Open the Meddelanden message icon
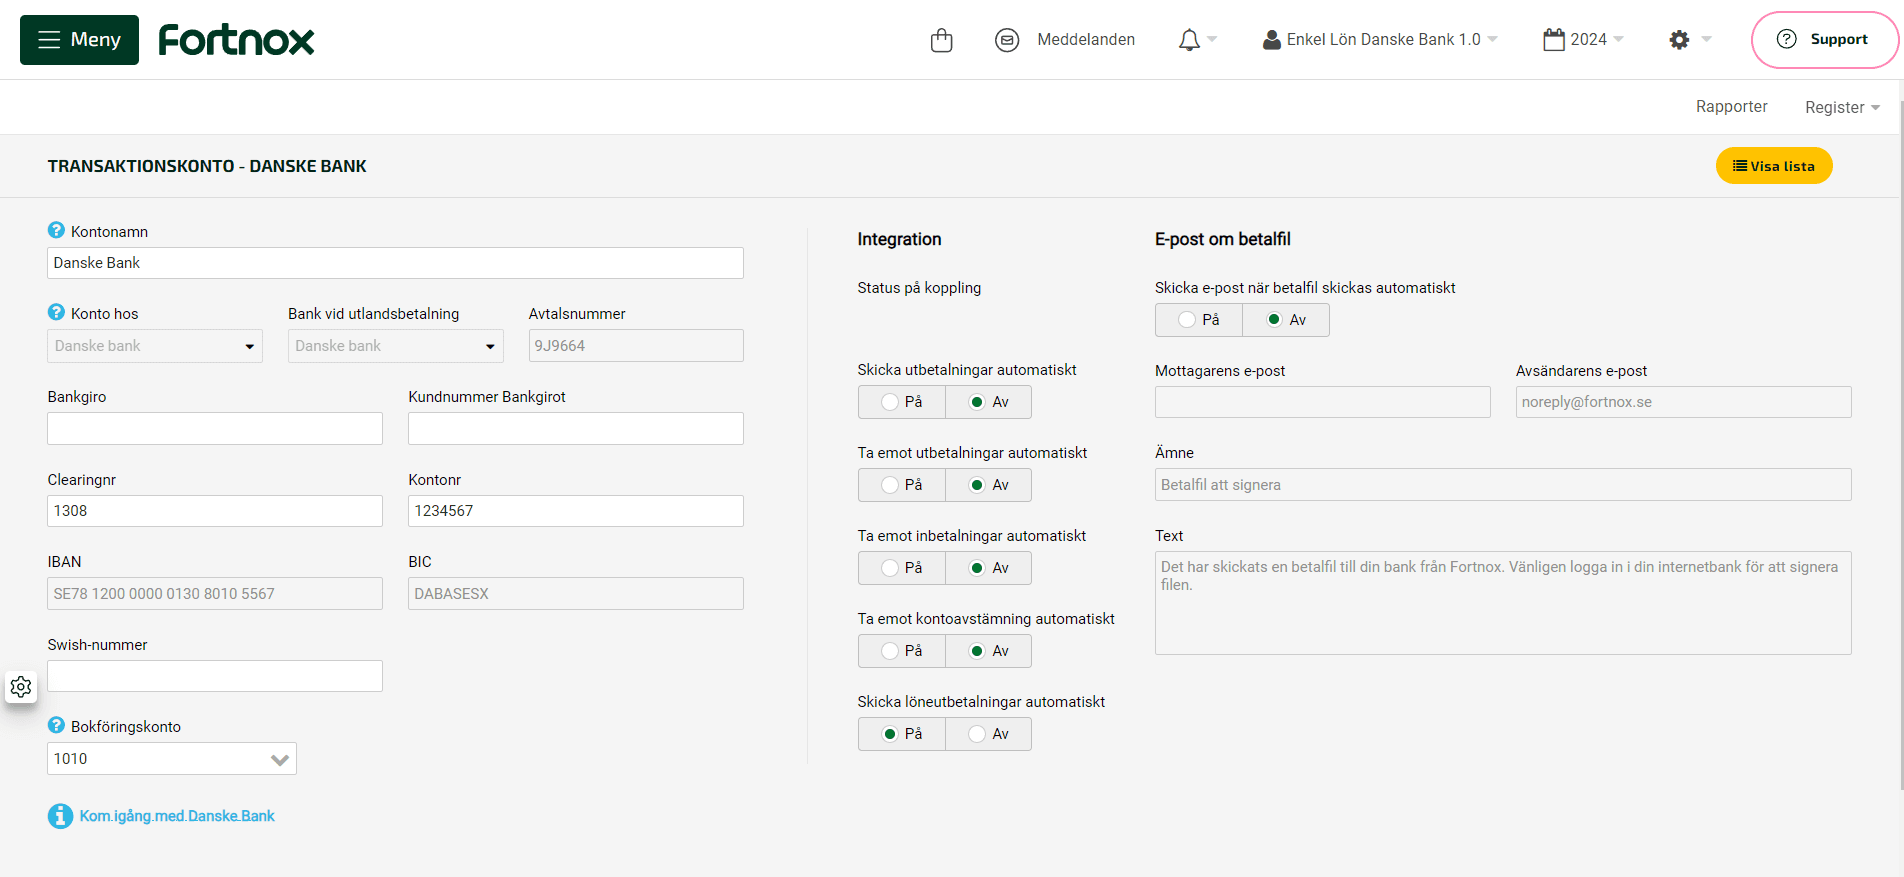The image size is (1904, 877). (x=1007, y=40)
